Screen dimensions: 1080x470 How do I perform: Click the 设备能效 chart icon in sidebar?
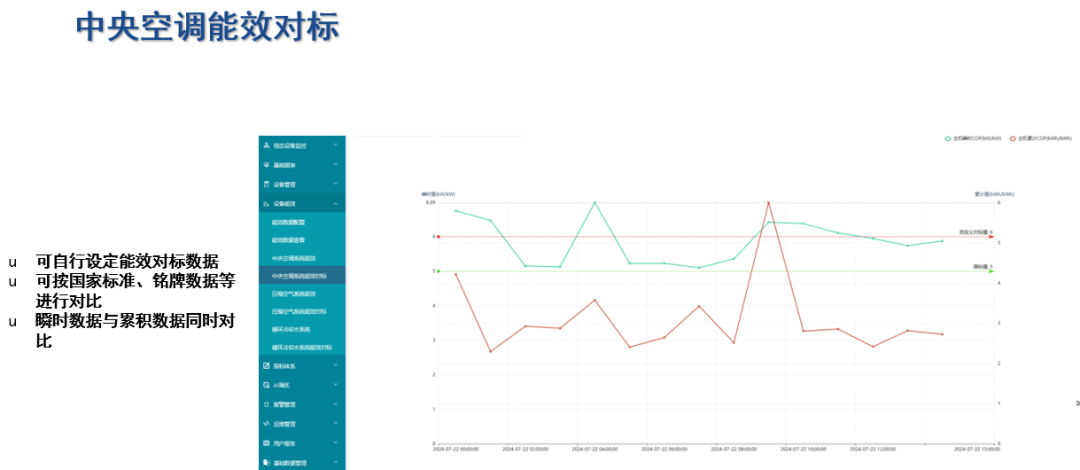coord(266,204)
